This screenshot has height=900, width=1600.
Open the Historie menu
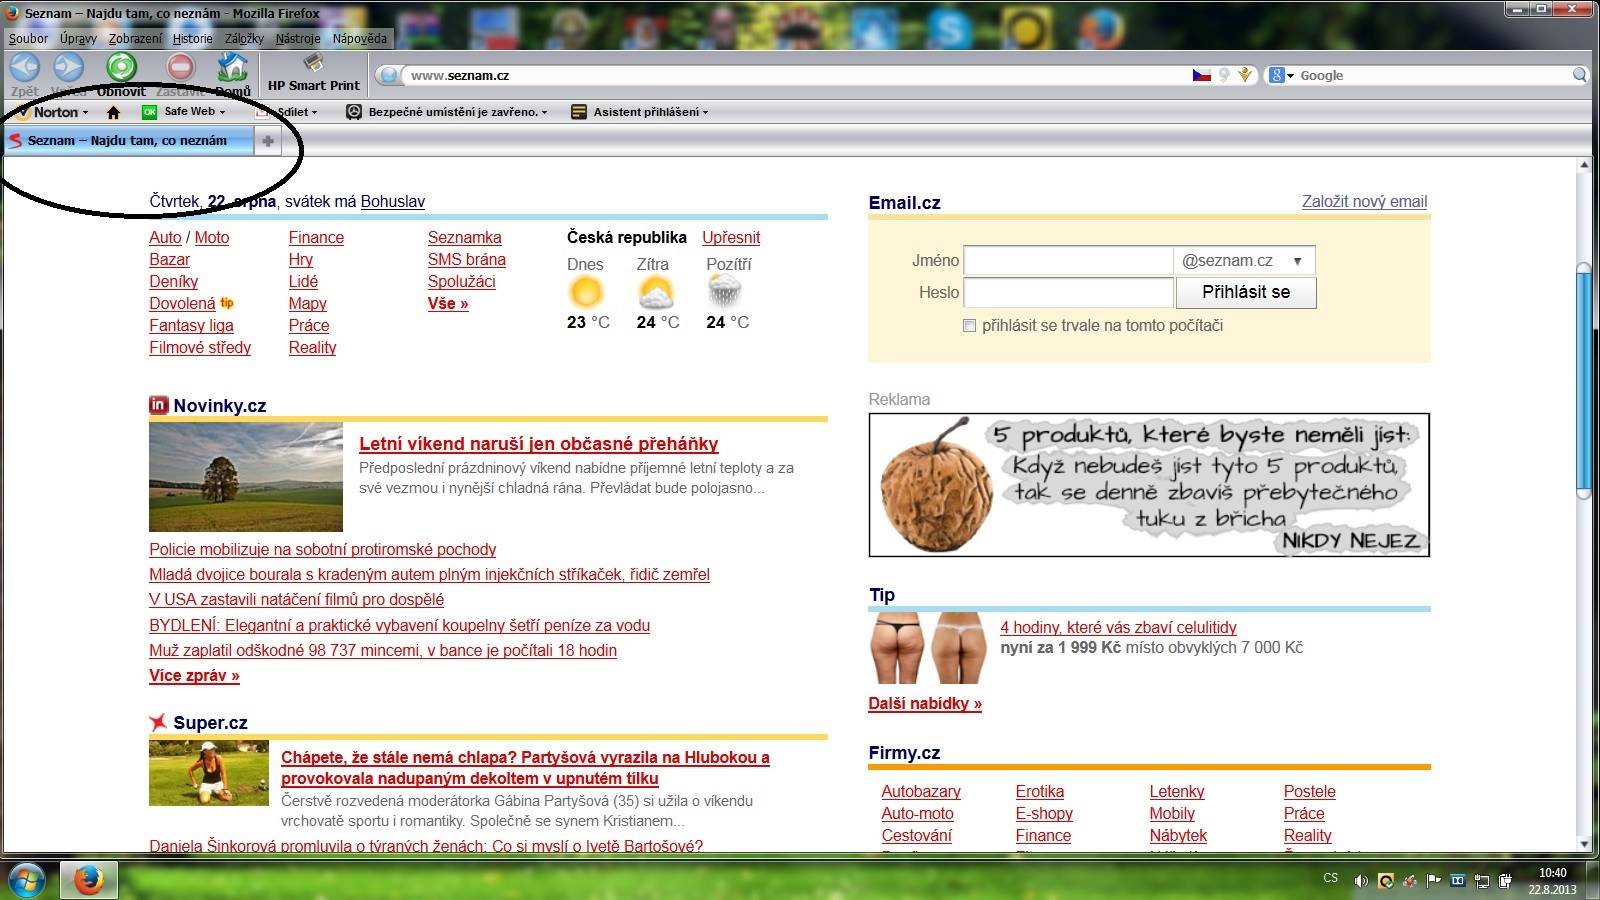click(192, 38)
